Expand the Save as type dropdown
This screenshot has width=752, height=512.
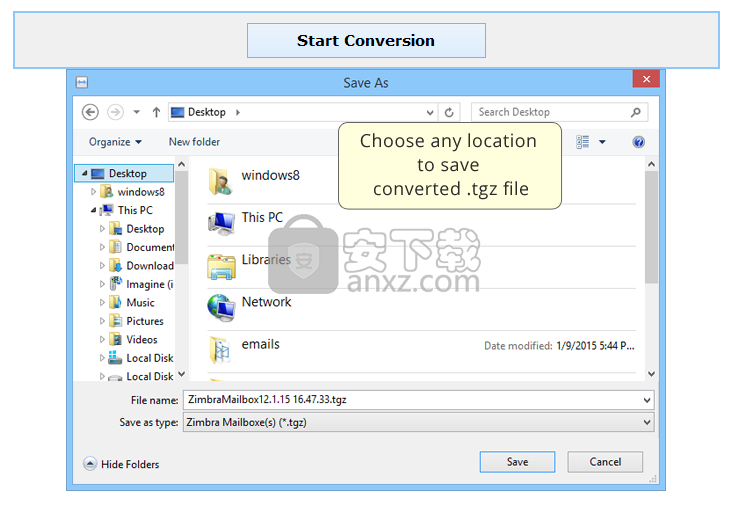(x=648, y=423)
